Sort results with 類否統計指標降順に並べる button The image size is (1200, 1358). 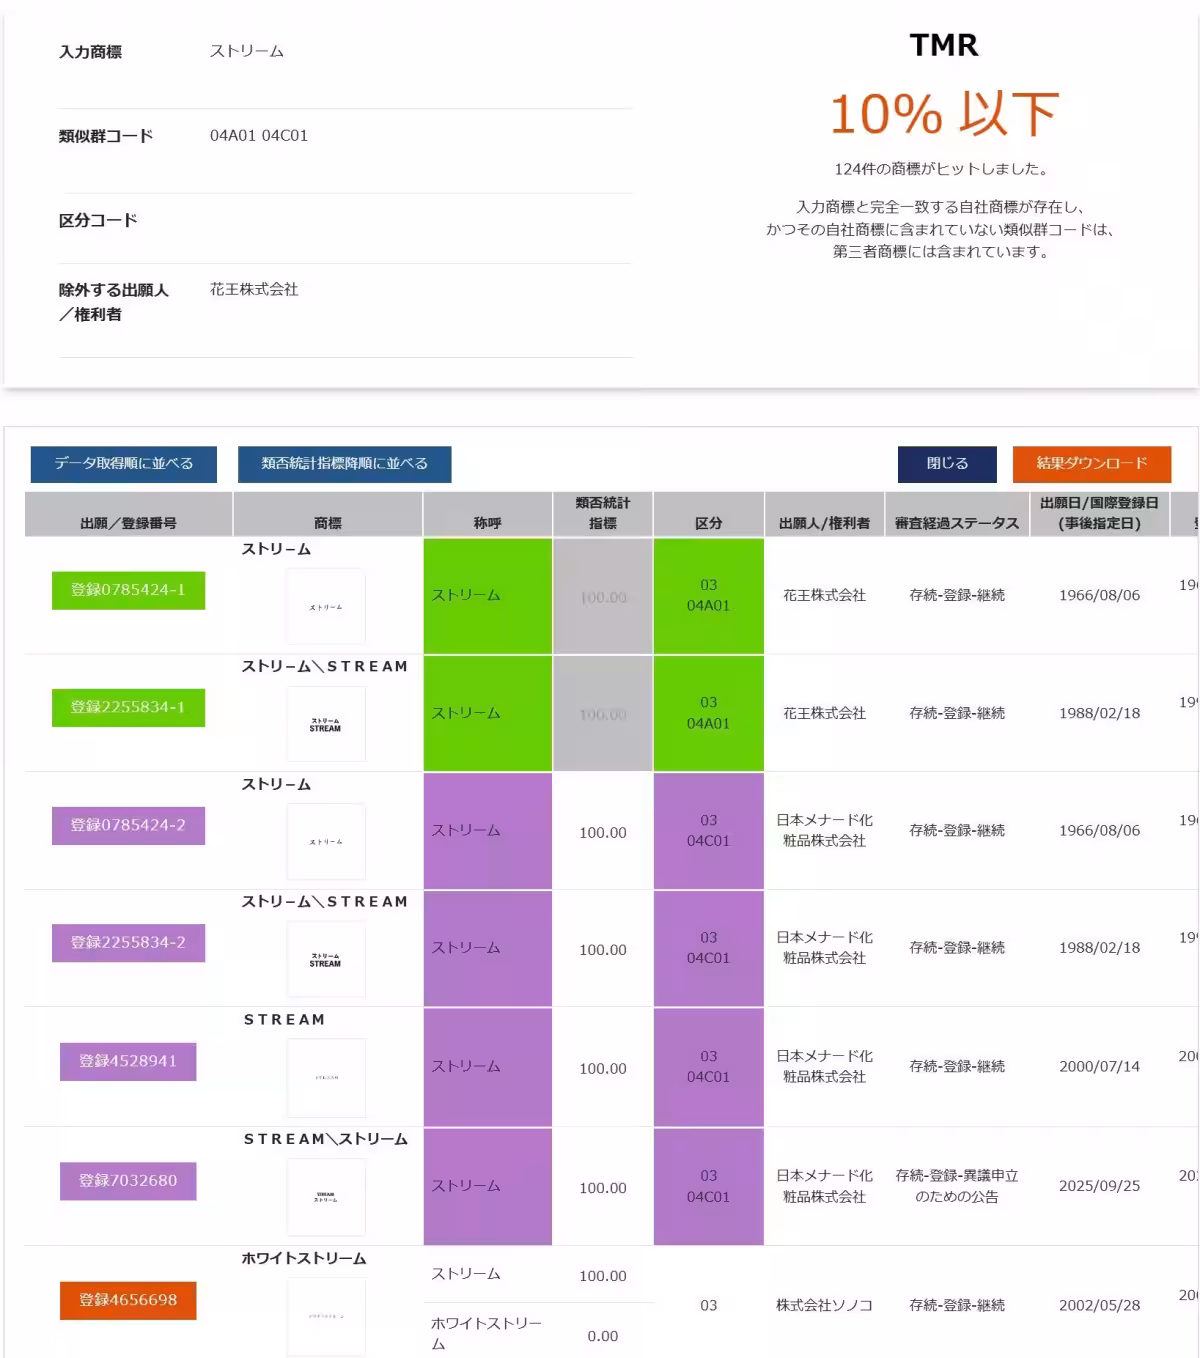point(345,464)
